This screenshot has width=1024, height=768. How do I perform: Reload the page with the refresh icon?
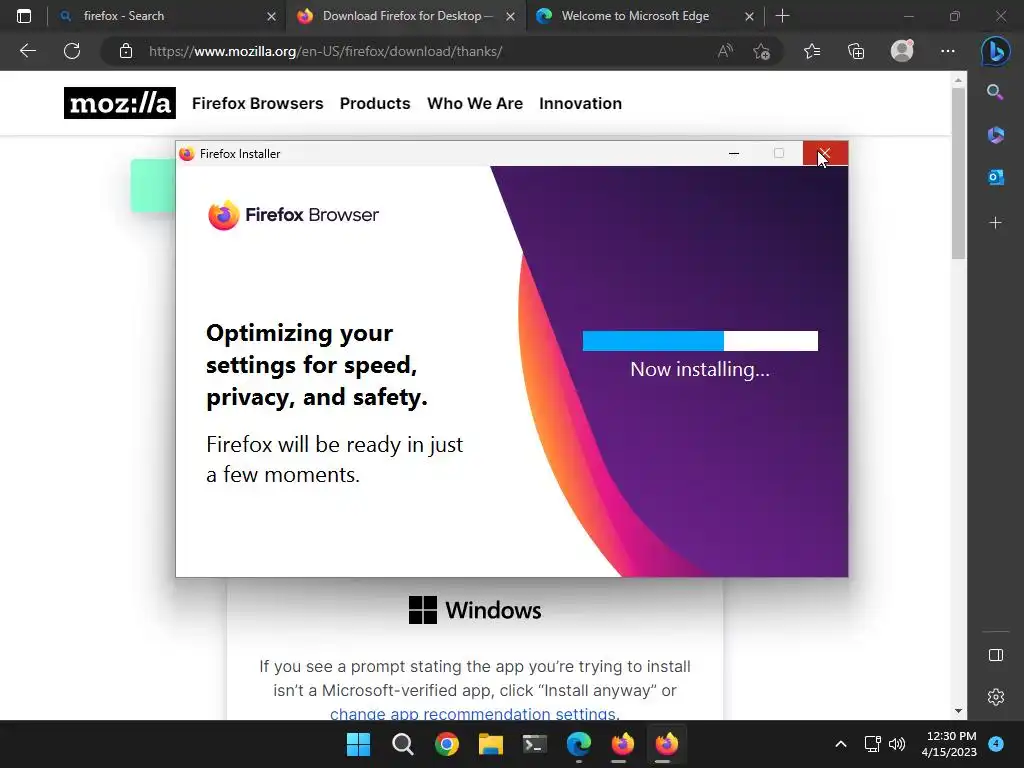[x=72, y=51]
